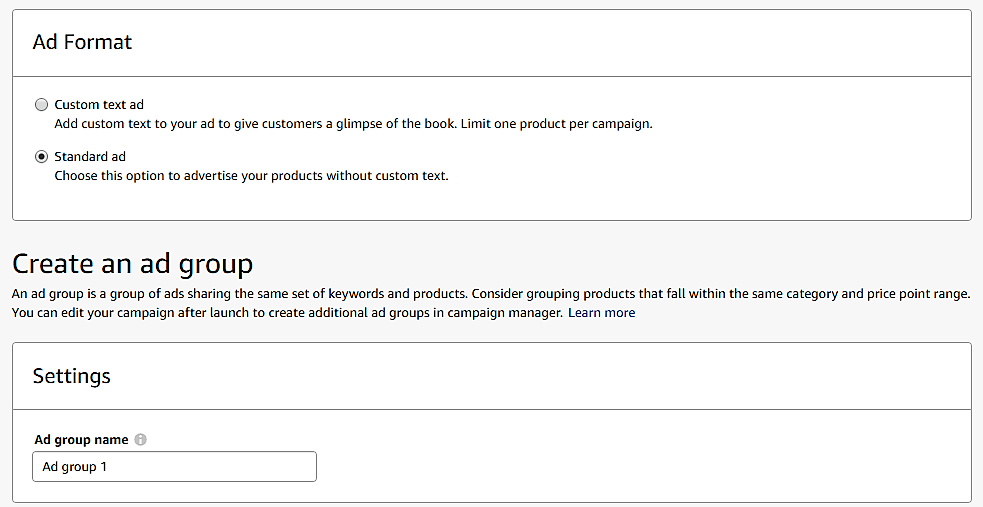
Task: Select the Custom text ad radio button
Action: (41, 105)
